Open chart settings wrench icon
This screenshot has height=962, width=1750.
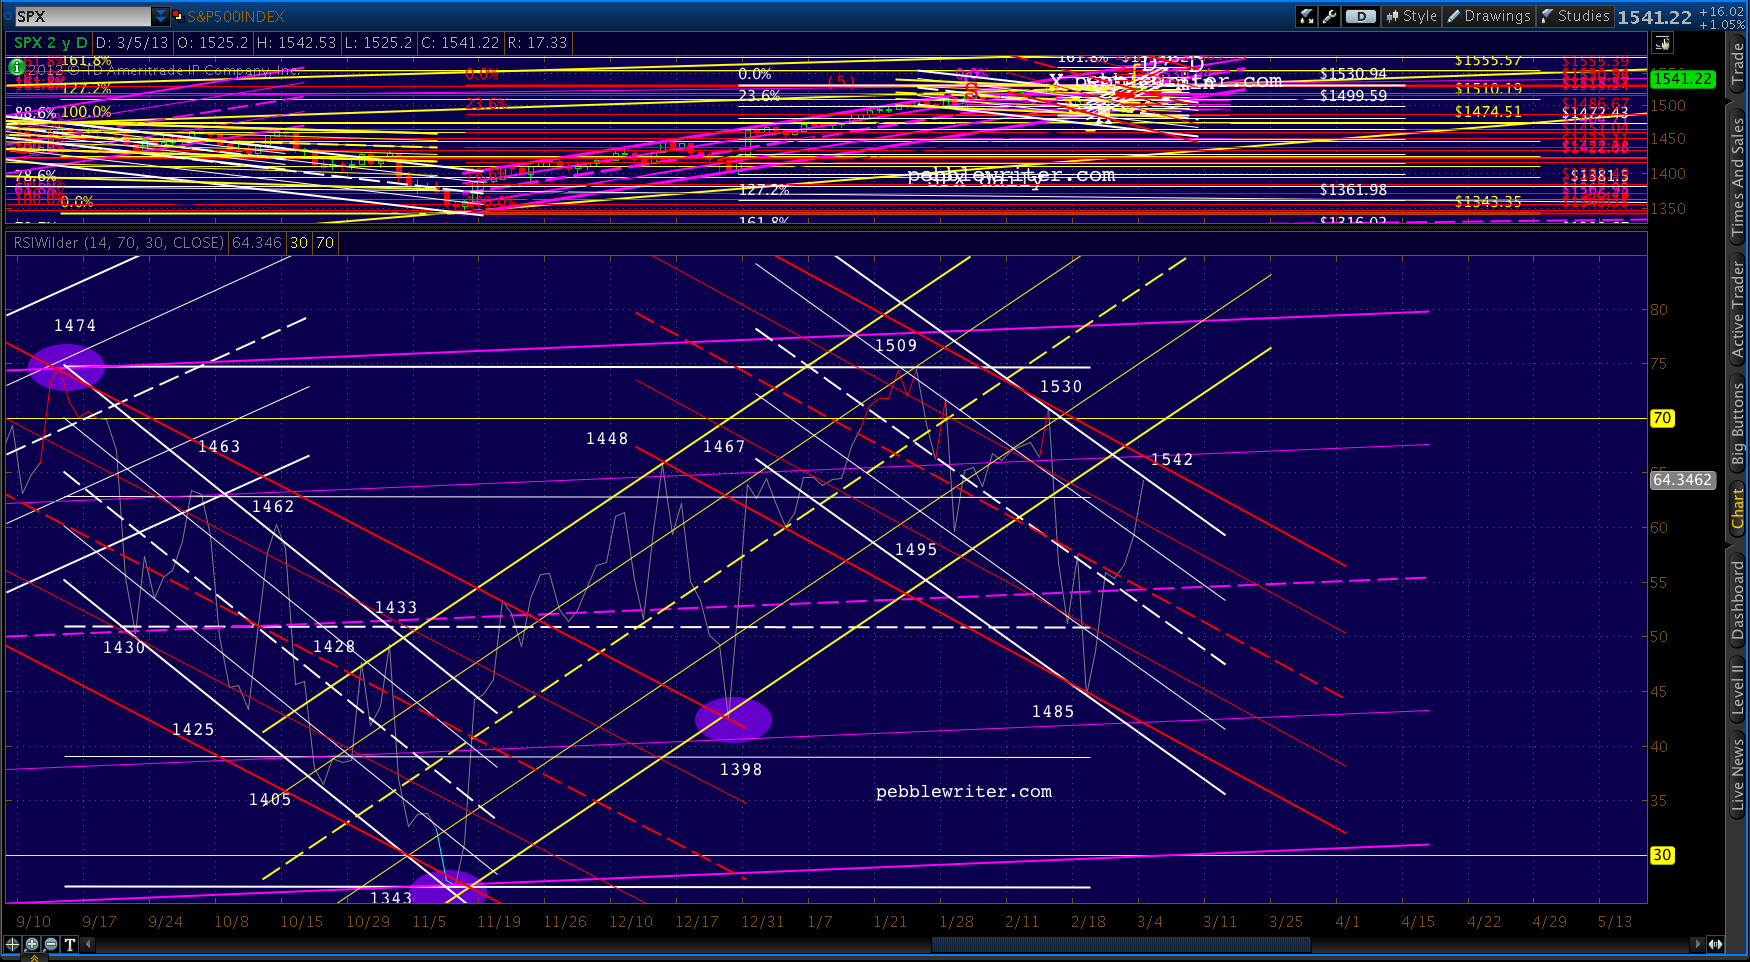click(1329, 16)
